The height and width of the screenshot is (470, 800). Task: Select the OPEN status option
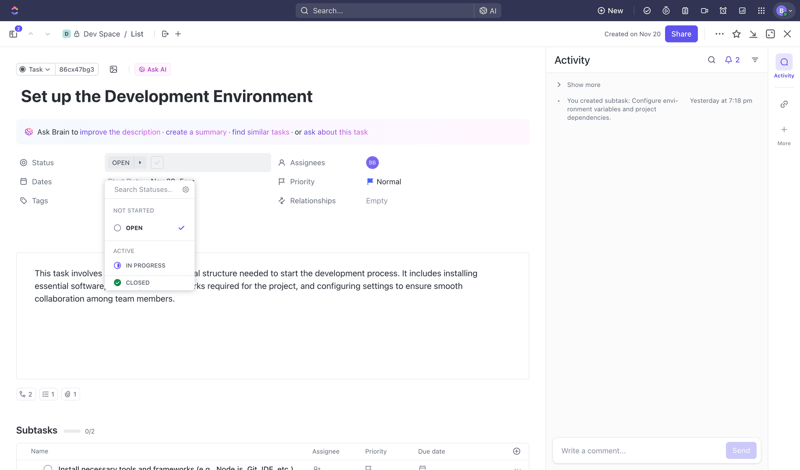pos(149,228)
